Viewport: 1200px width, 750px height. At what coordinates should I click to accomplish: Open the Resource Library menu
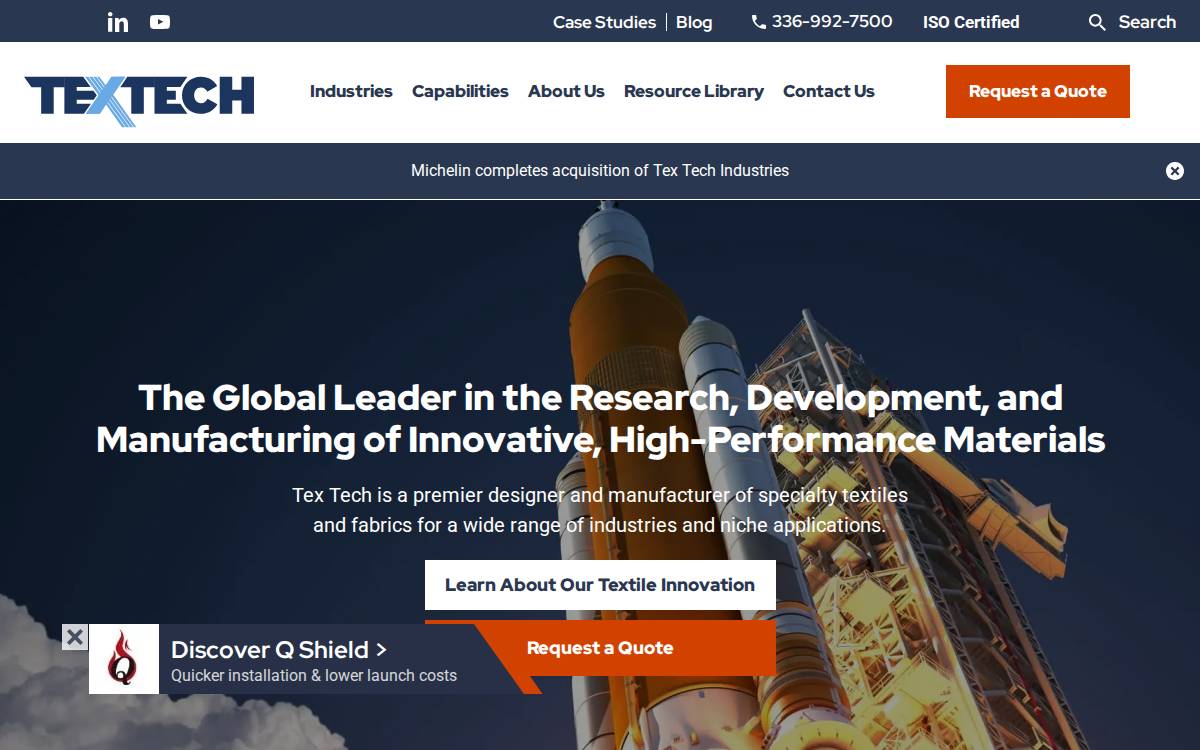694,91
